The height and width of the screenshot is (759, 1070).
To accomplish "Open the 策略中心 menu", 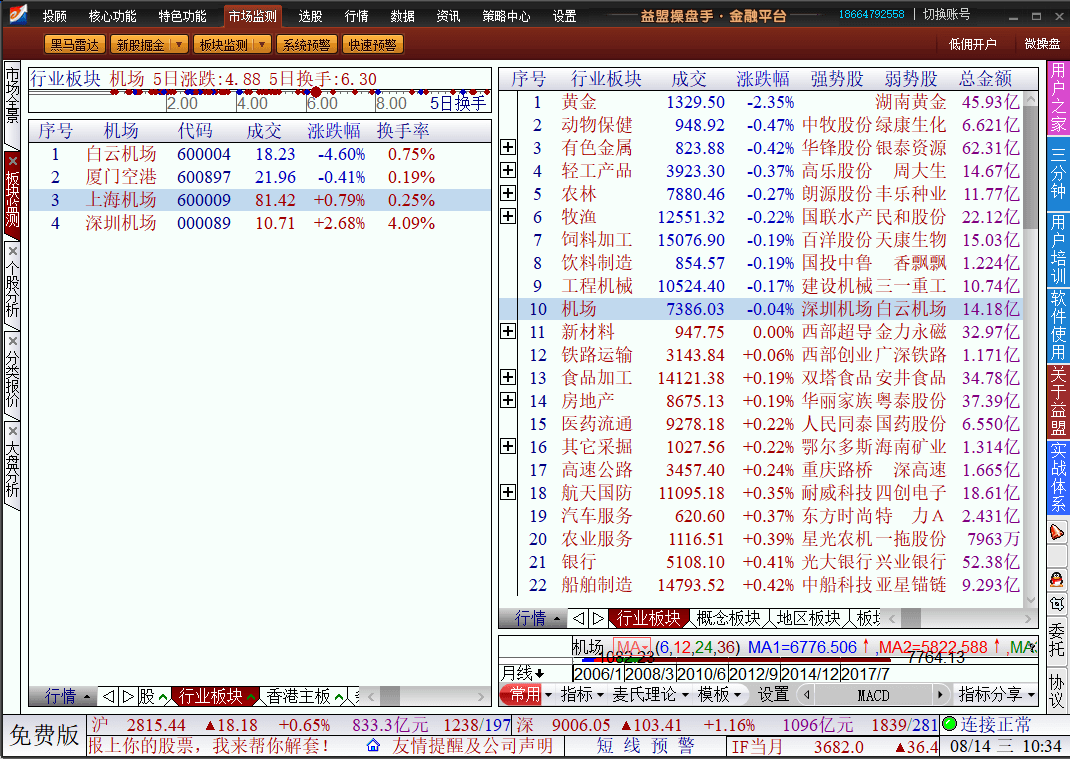I will tap(506, 16).
